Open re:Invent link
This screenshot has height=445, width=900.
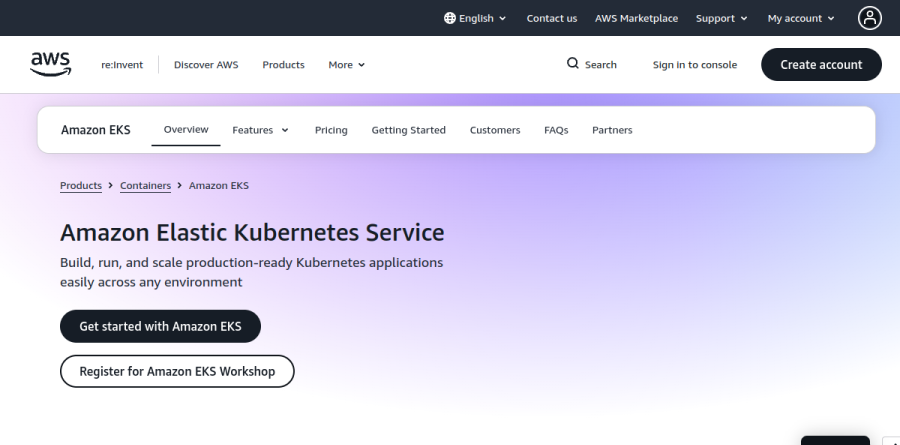coord(122,65)
